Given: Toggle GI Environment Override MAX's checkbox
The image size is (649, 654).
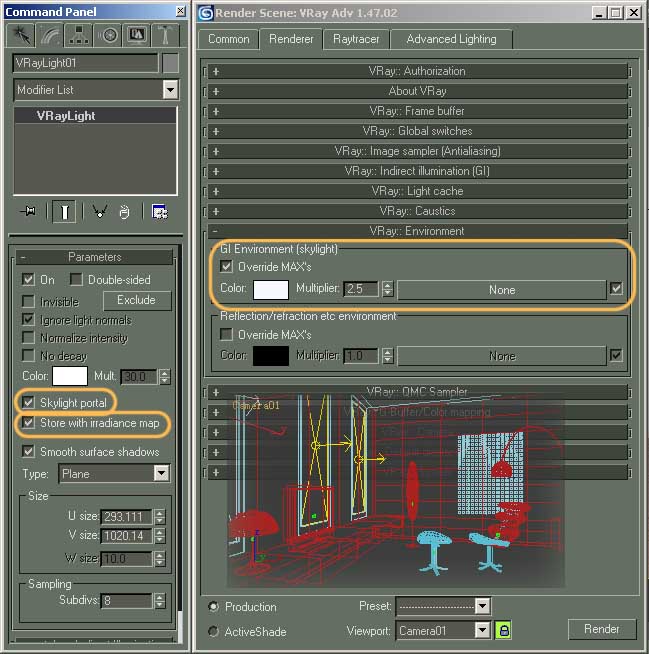Looking at the screenshot, I should [226, 266].
